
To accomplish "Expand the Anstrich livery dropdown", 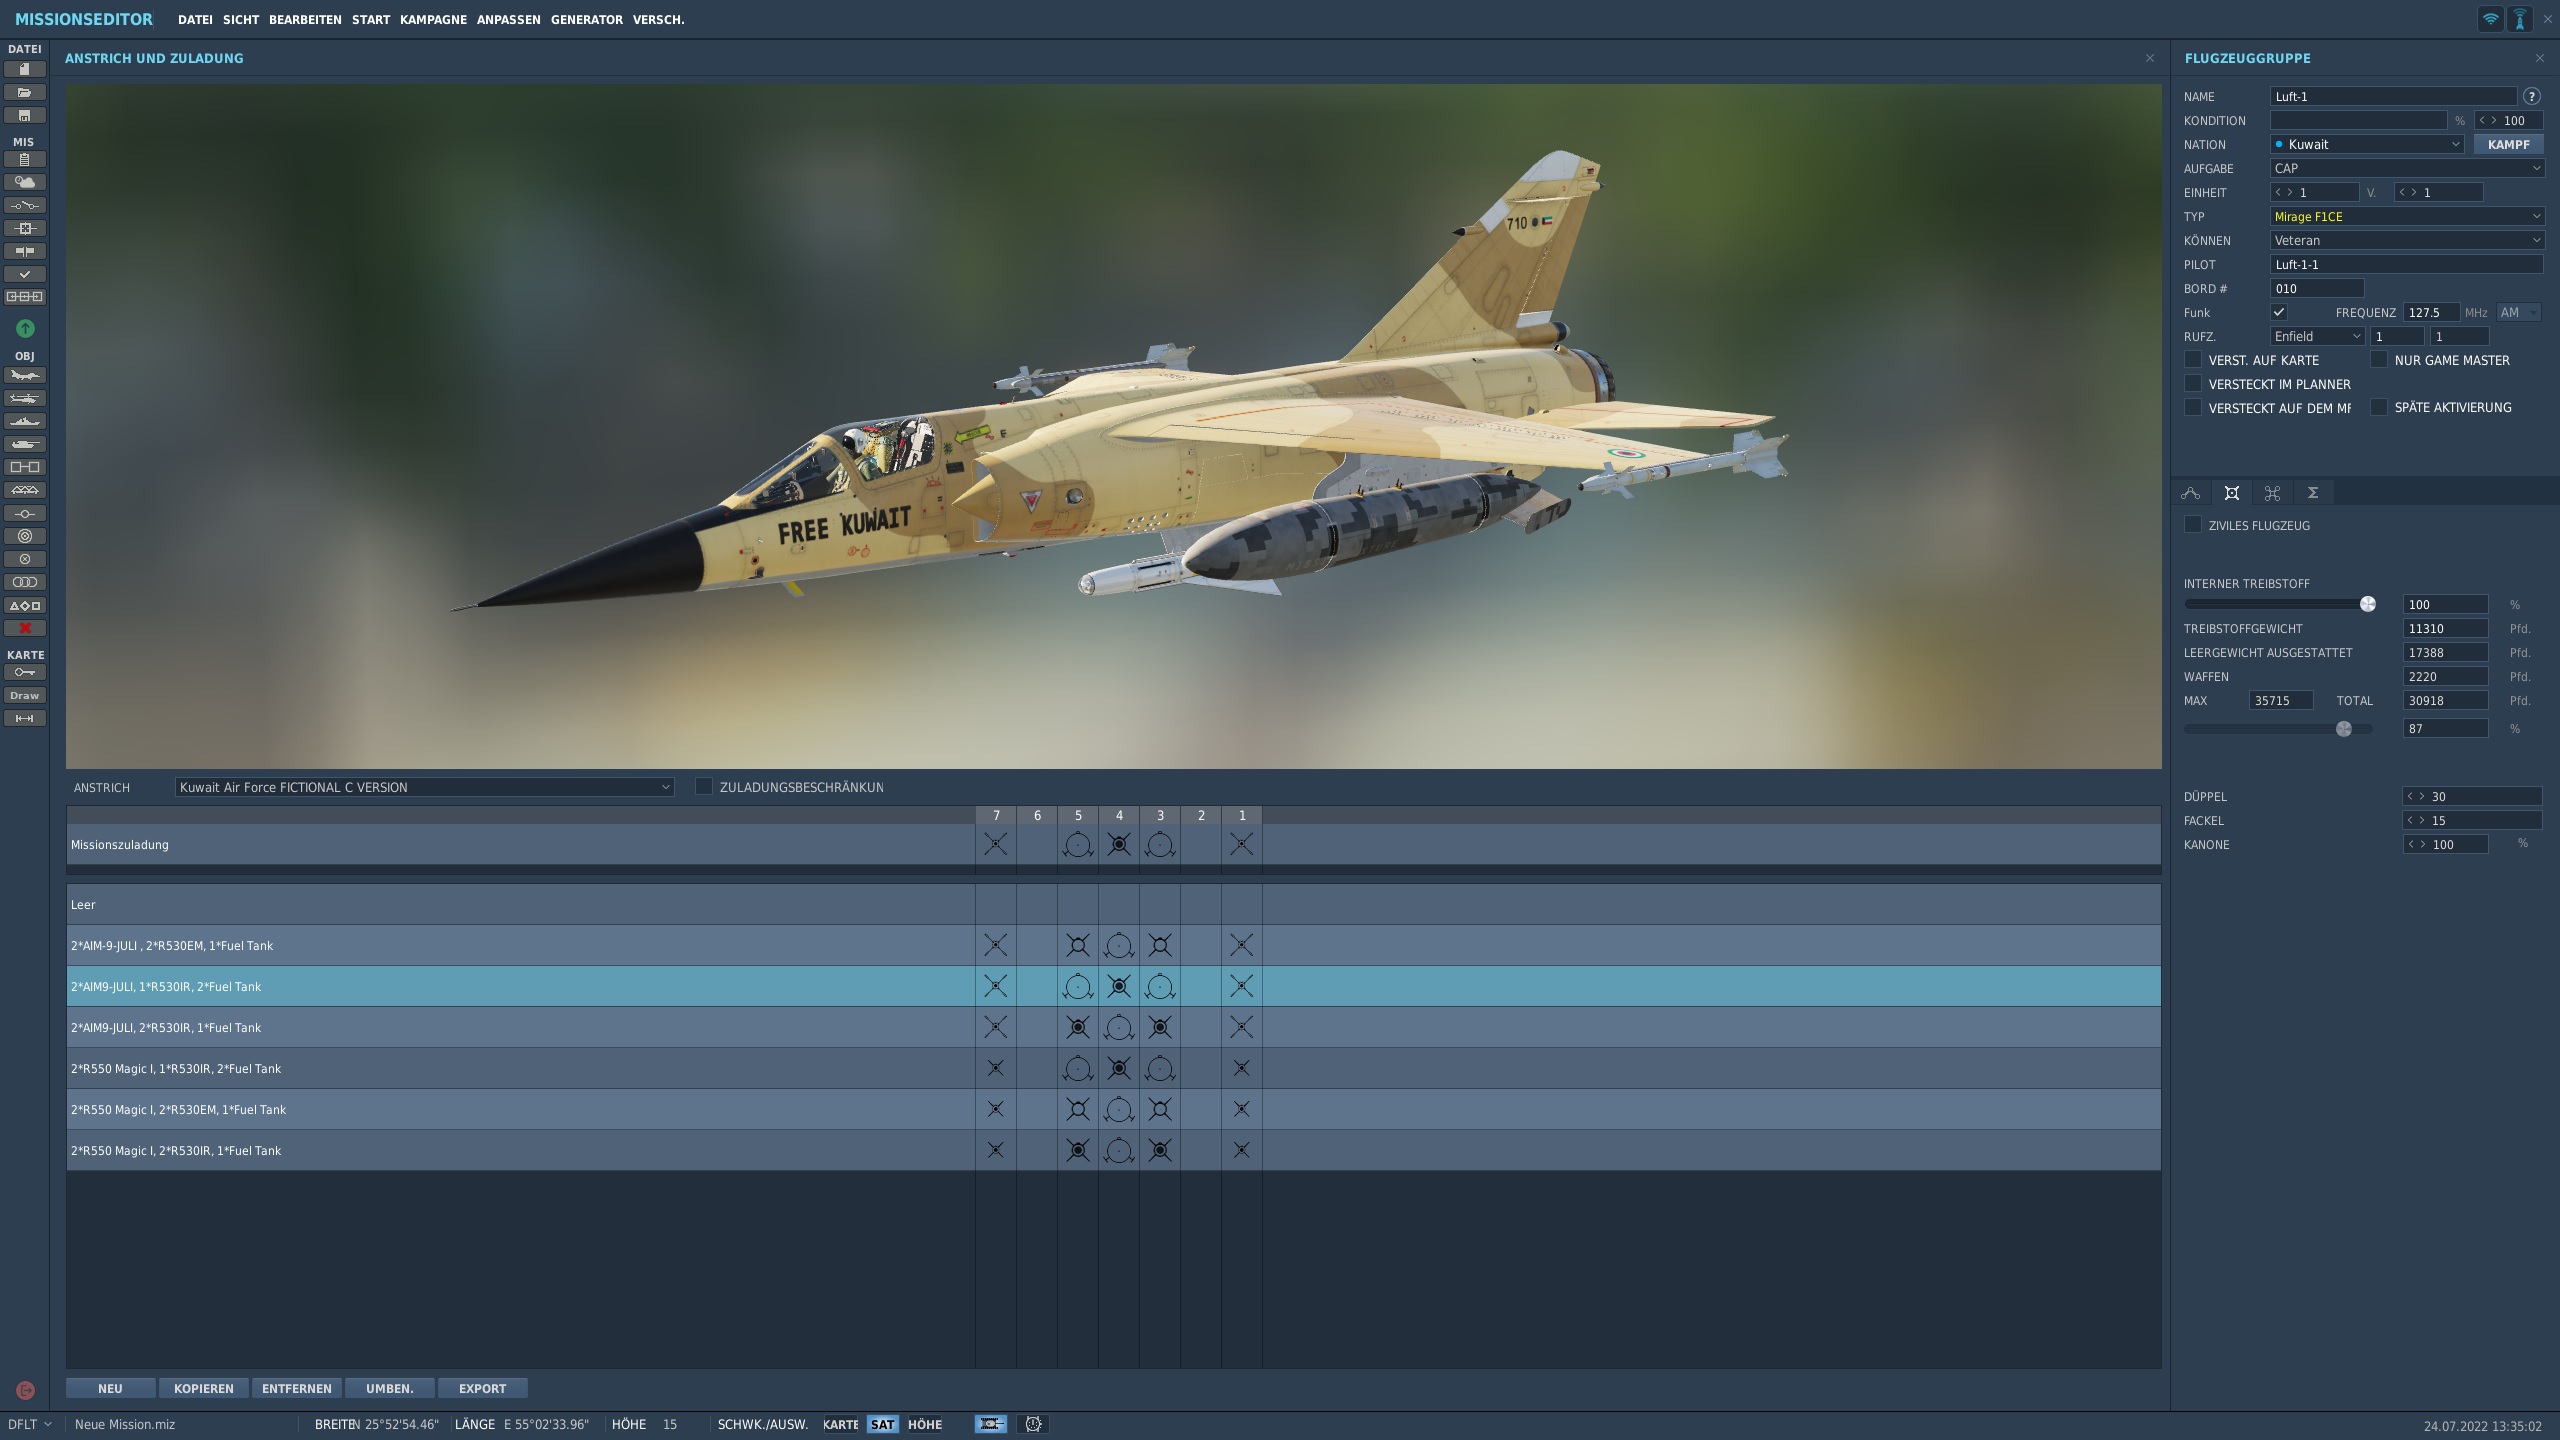I will coord(424,787).
